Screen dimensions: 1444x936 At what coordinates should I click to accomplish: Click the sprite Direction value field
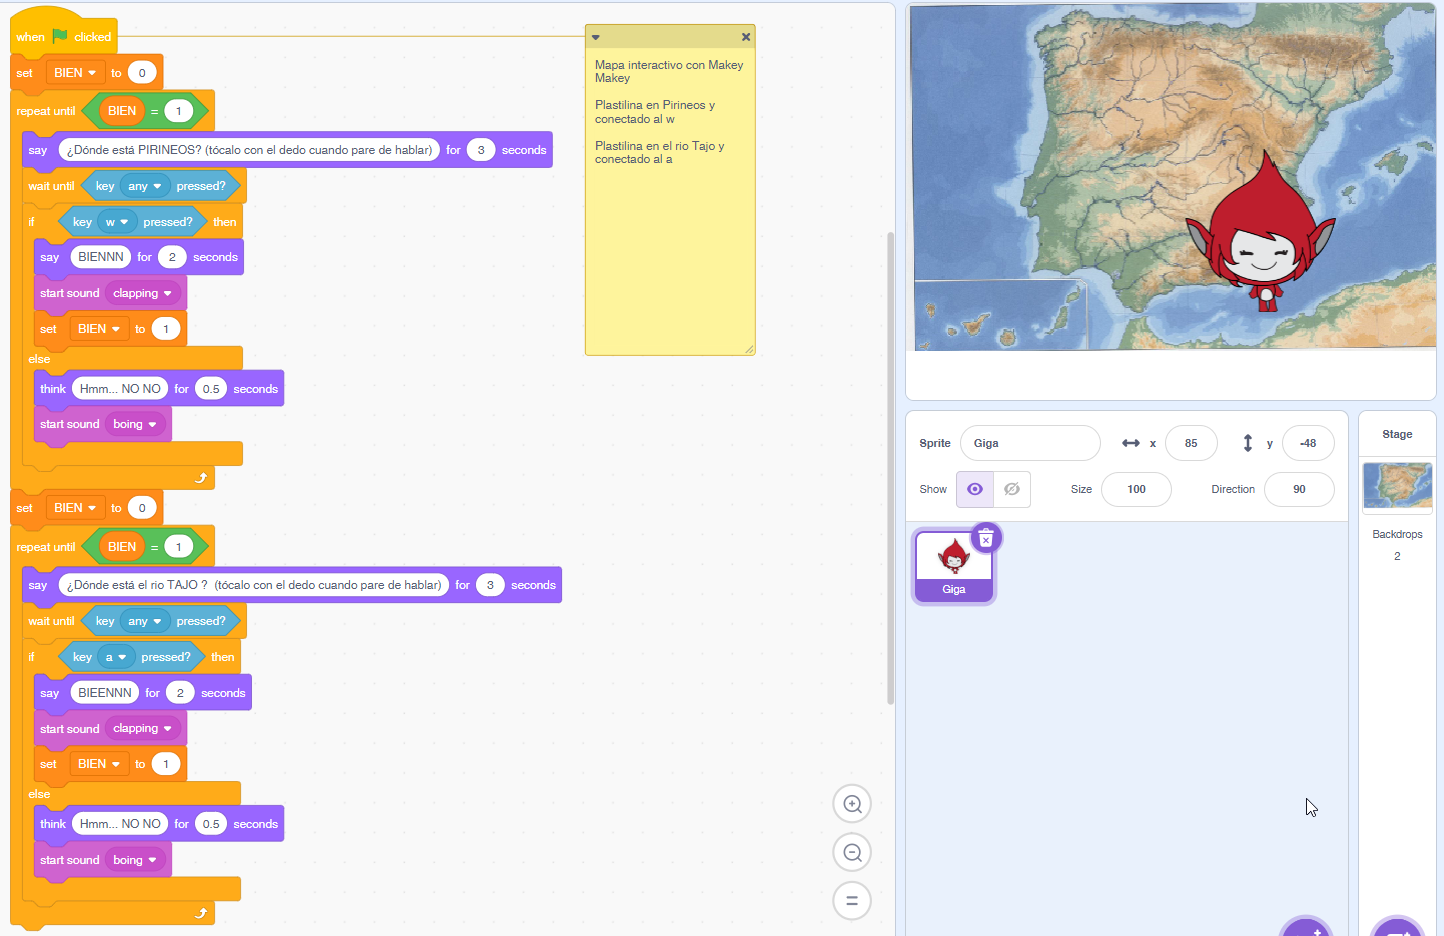(1298, 489)
